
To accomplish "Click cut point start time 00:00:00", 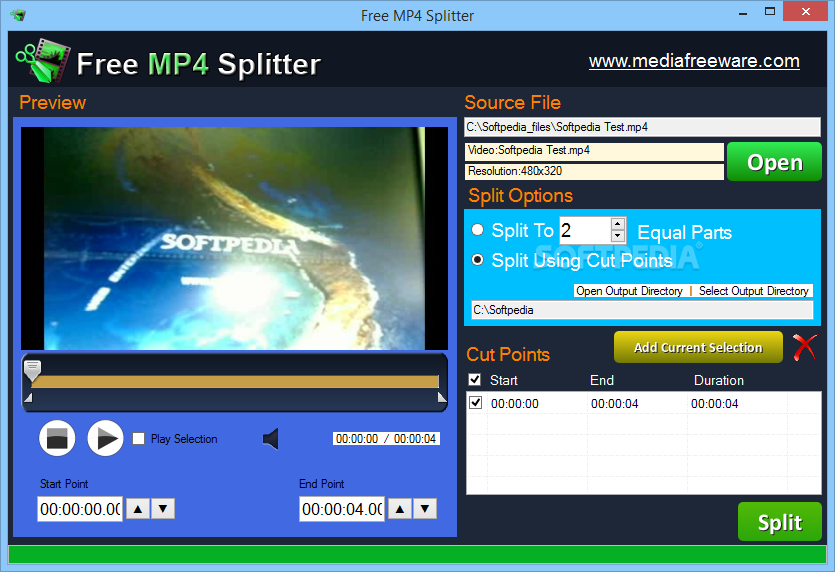I will [x=514, y=404].
